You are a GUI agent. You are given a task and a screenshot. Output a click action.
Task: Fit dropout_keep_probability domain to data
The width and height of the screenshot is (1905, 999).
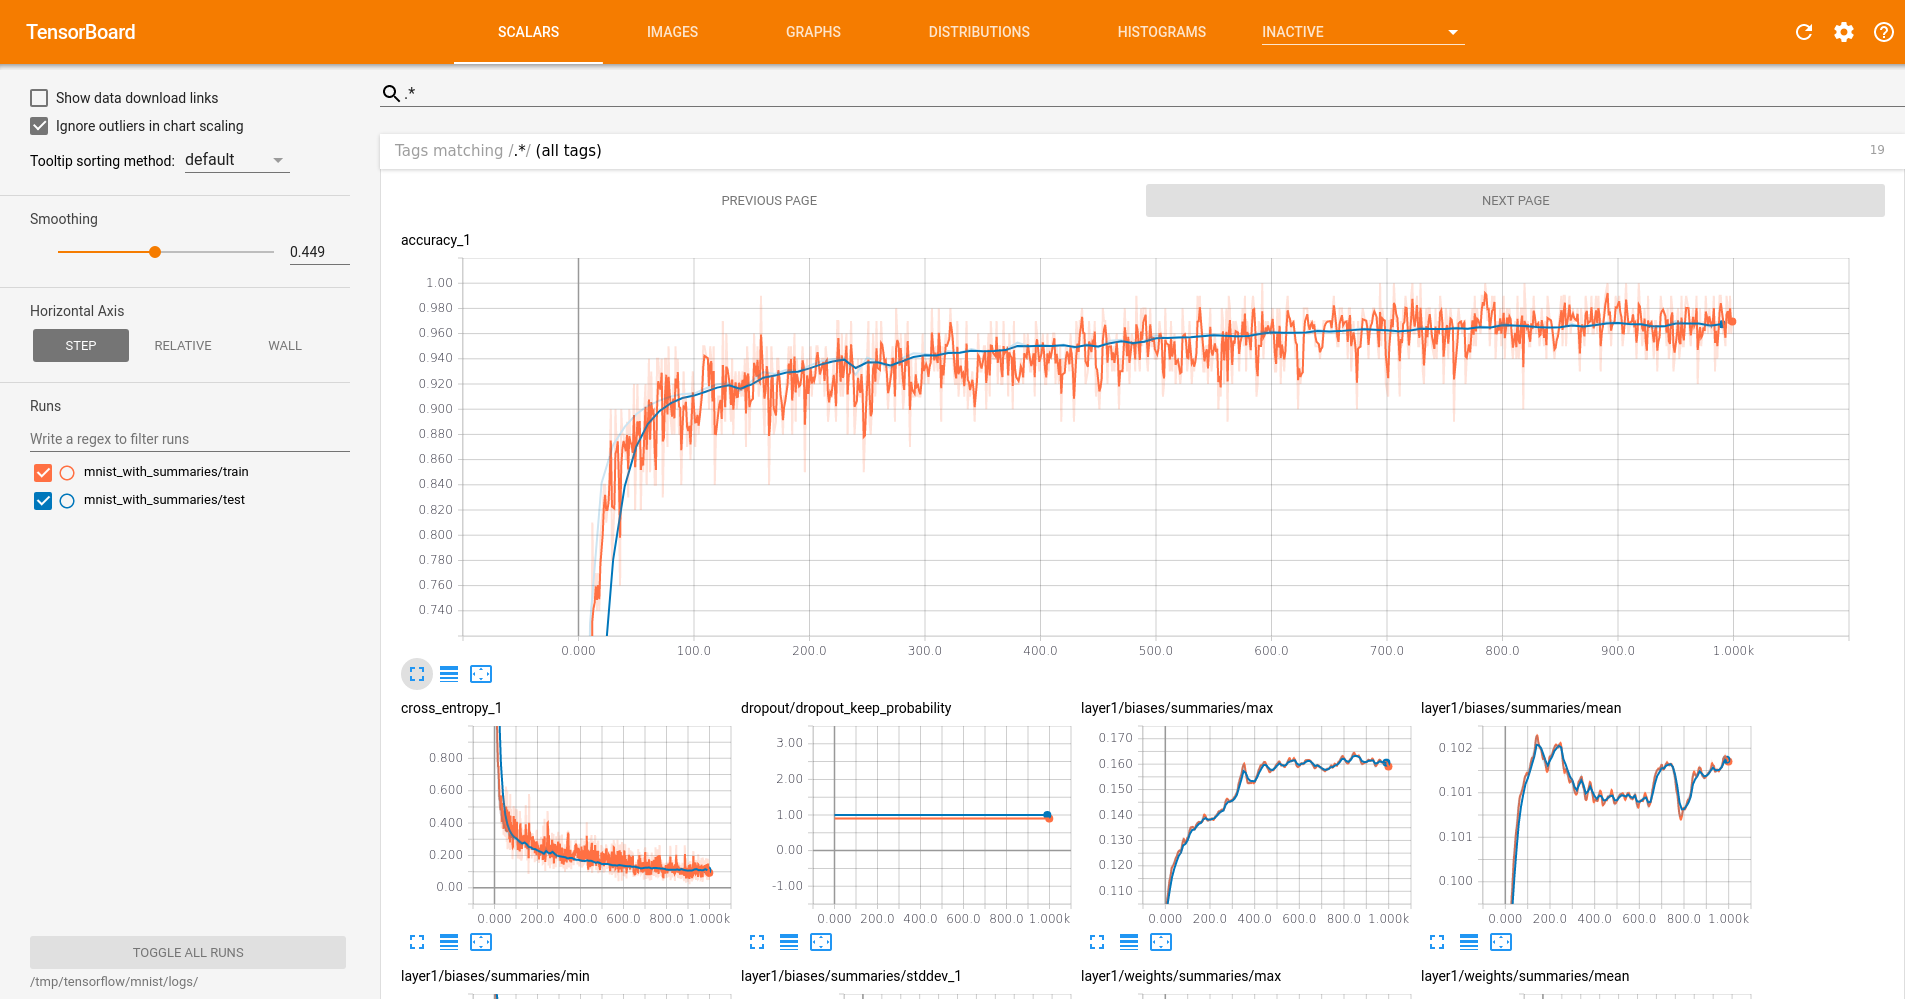coord(821,942)
